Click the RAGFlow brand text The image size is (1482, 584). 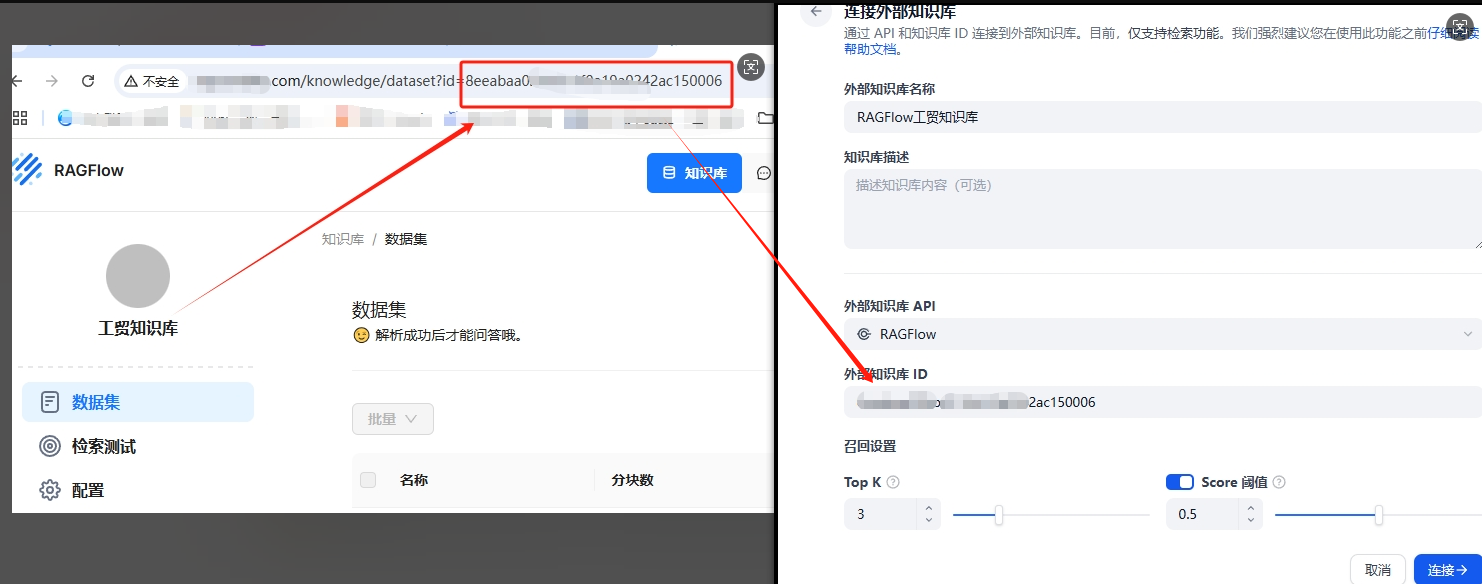coord(89,171)
